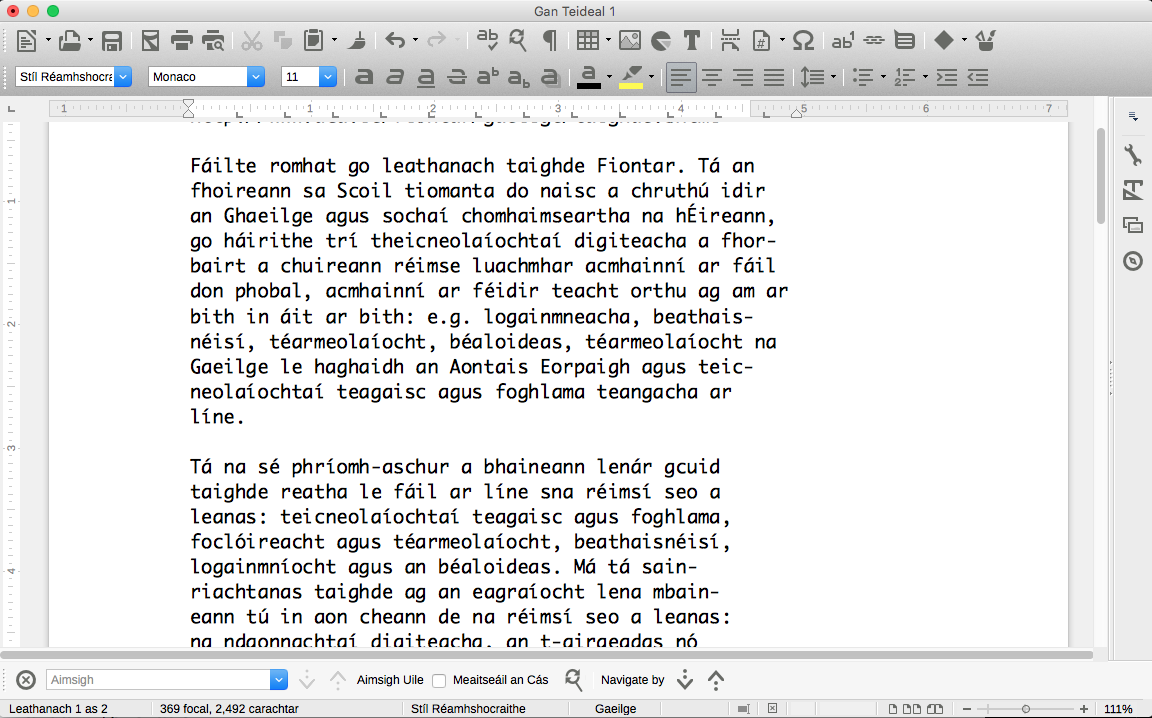Click the Undo arrow icon
1152x718 pixels.
click(x=395, y=41)
